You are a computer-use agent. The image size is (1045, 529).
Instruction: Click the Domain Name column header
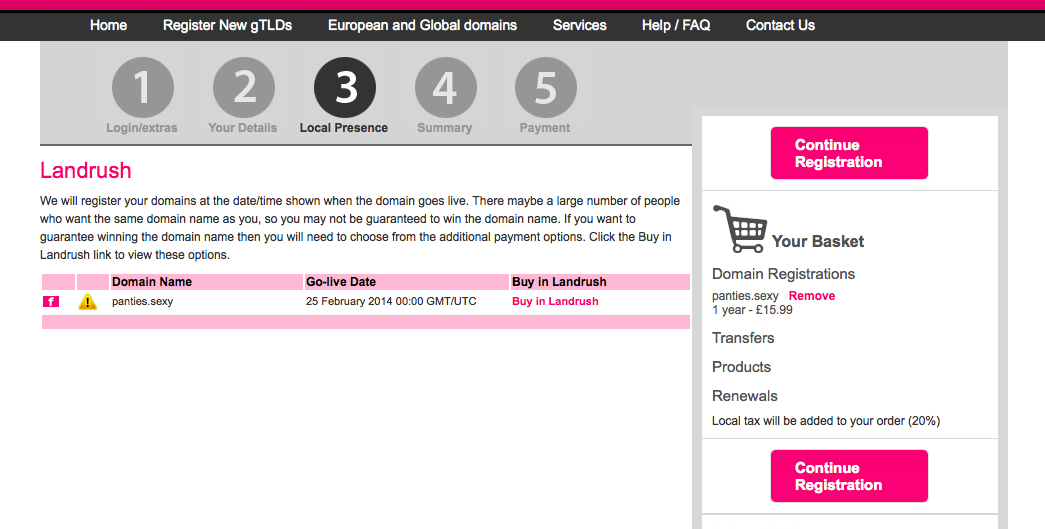(x=152, y=282)
